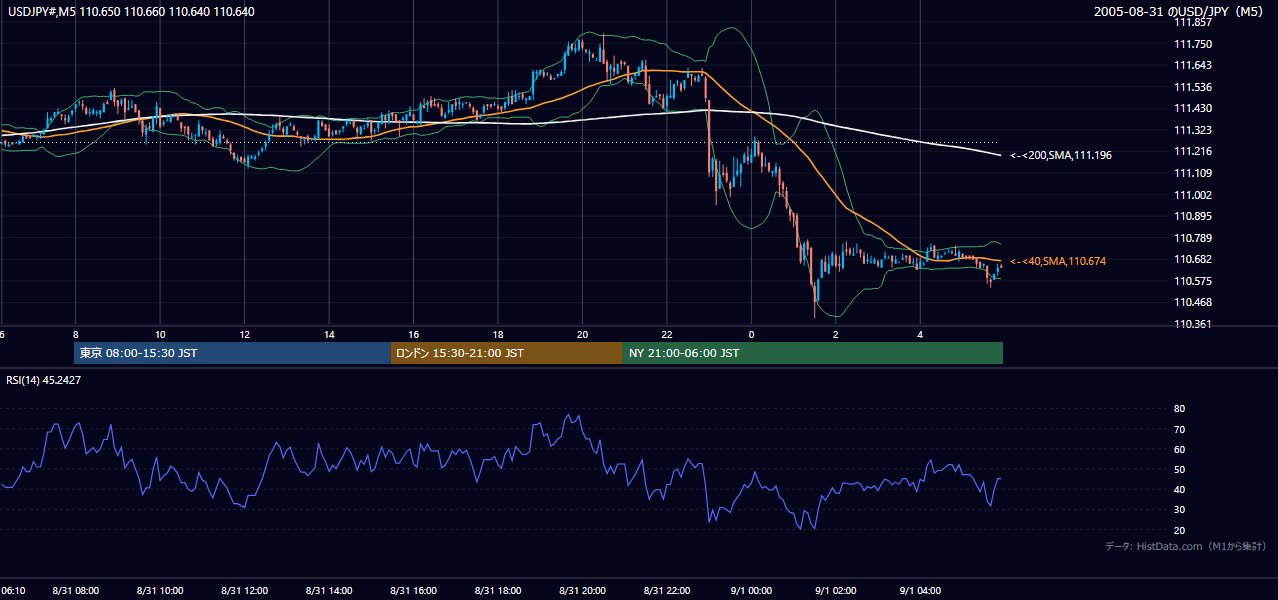Click the 8/31 18:00 time axis label
1278x600 pixels.
tap(499, 590)
